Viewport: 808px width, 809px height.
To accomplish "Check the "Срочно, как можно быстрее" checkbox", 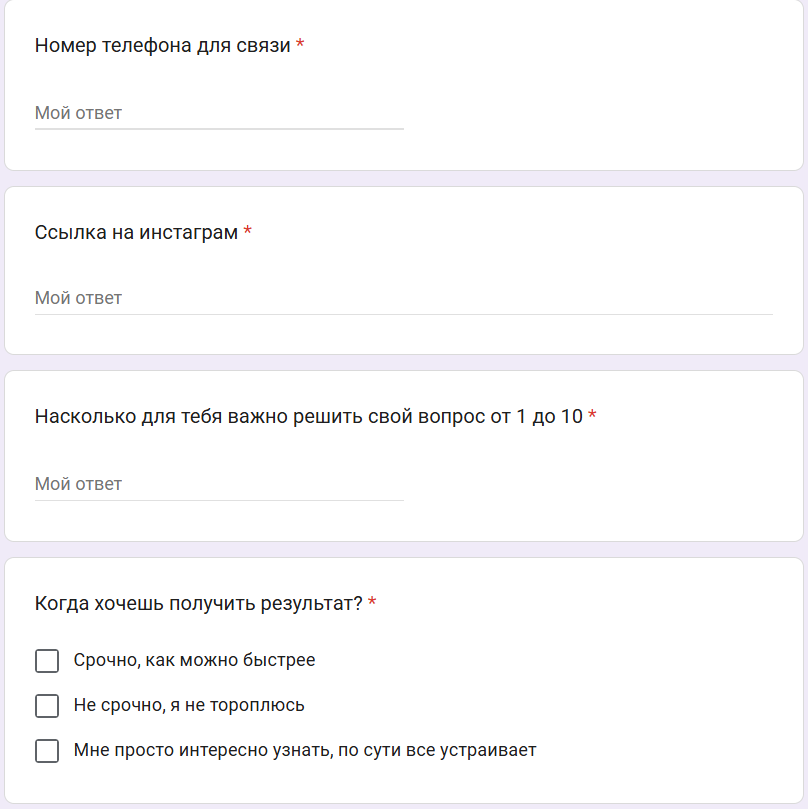I will (47, 661).
